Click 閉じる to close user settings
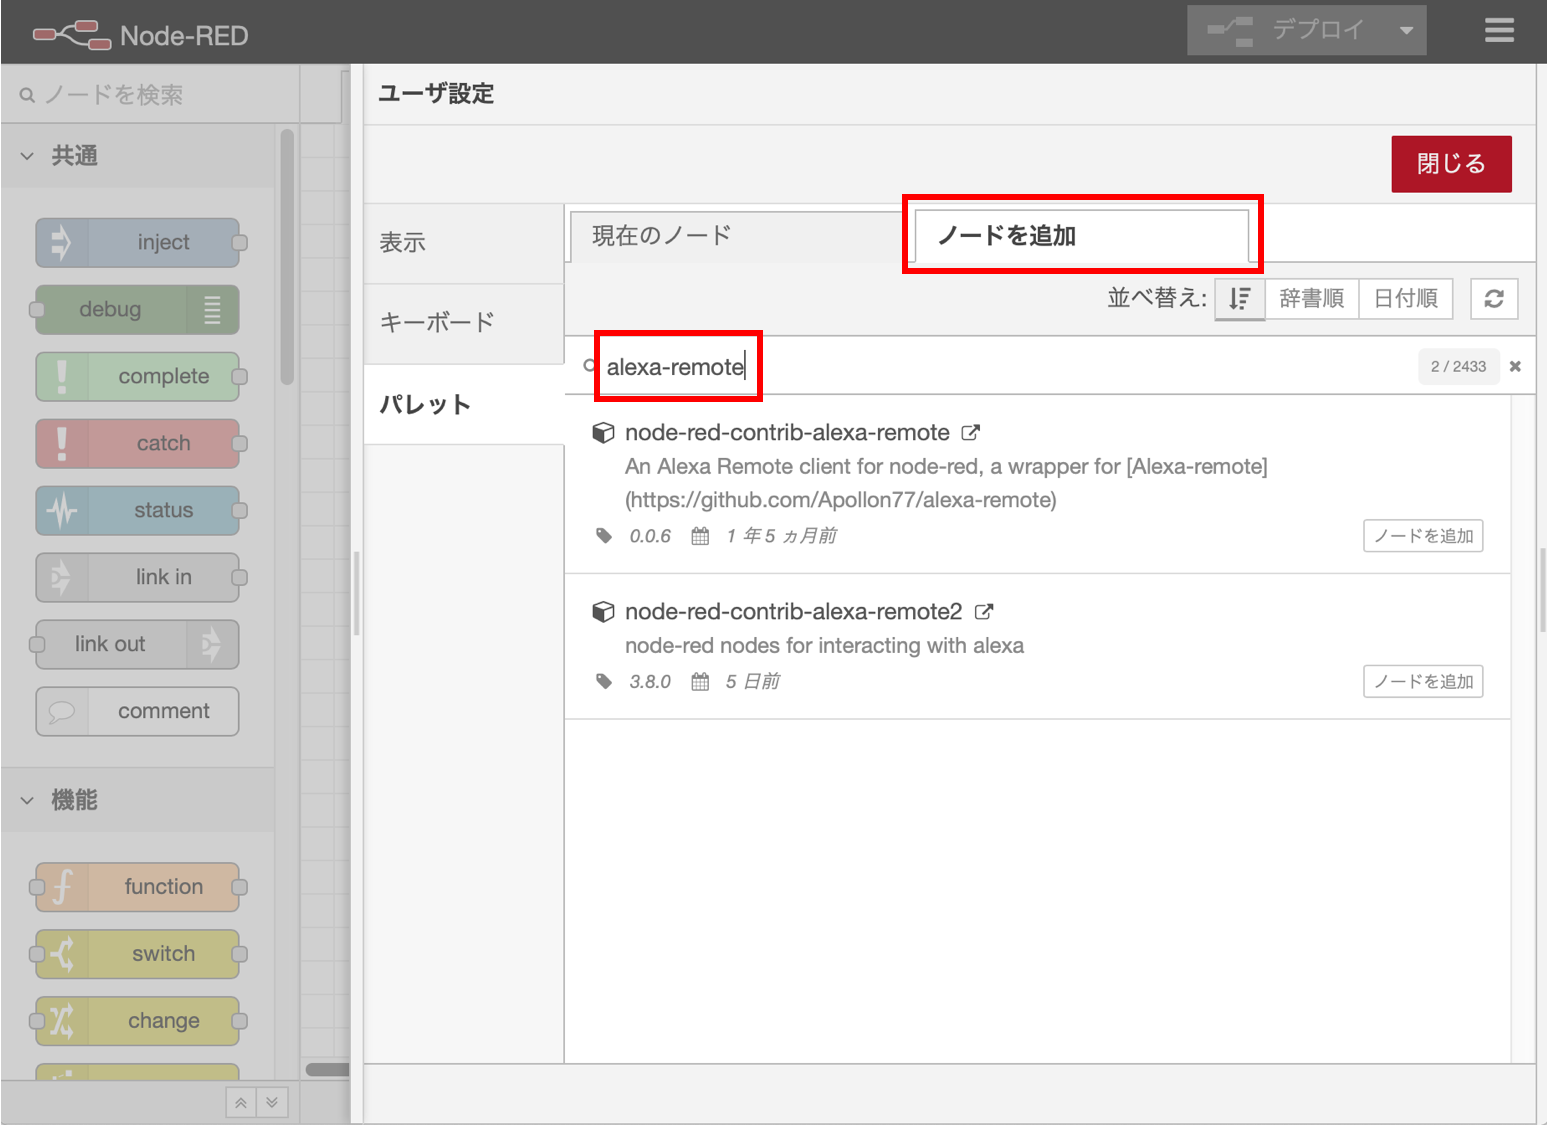Screen dimensions: 1547x1125 tap(1451, 163)
